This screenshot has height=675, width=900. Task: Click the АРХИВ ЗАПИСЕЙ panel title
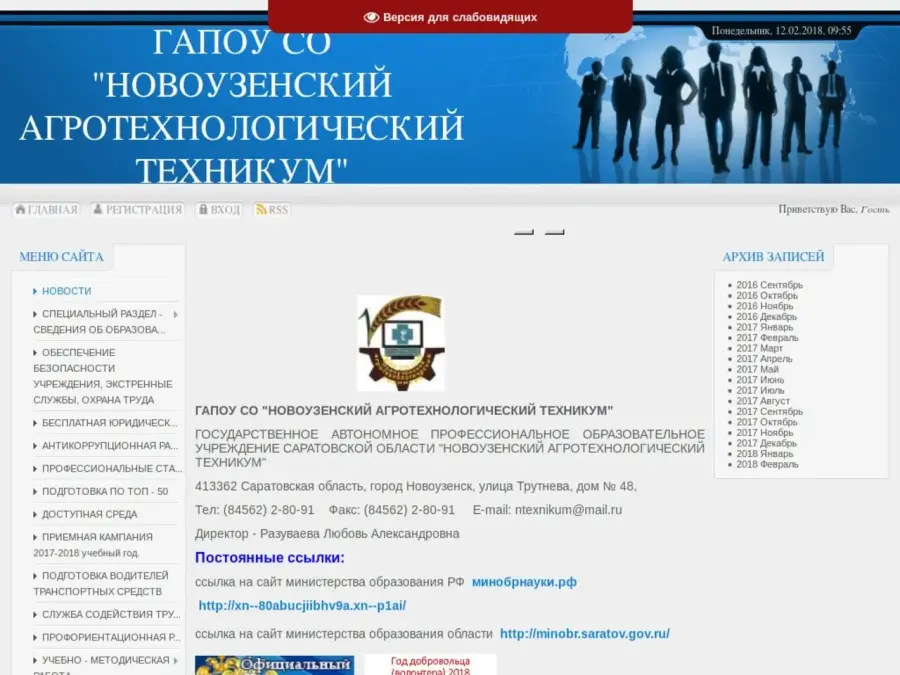point(773,257)
